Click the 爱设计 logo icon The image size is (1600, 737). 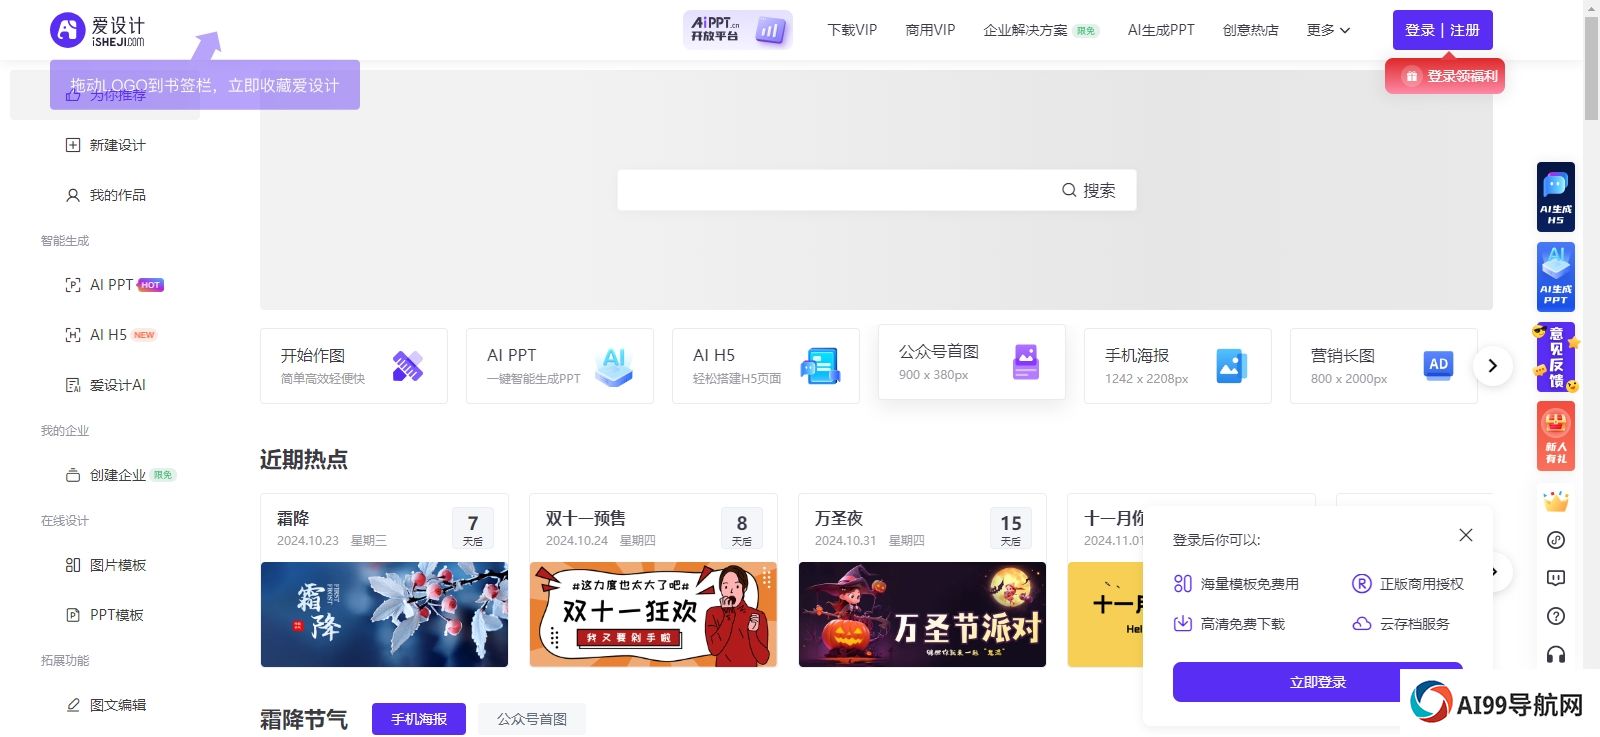point(67,30)
